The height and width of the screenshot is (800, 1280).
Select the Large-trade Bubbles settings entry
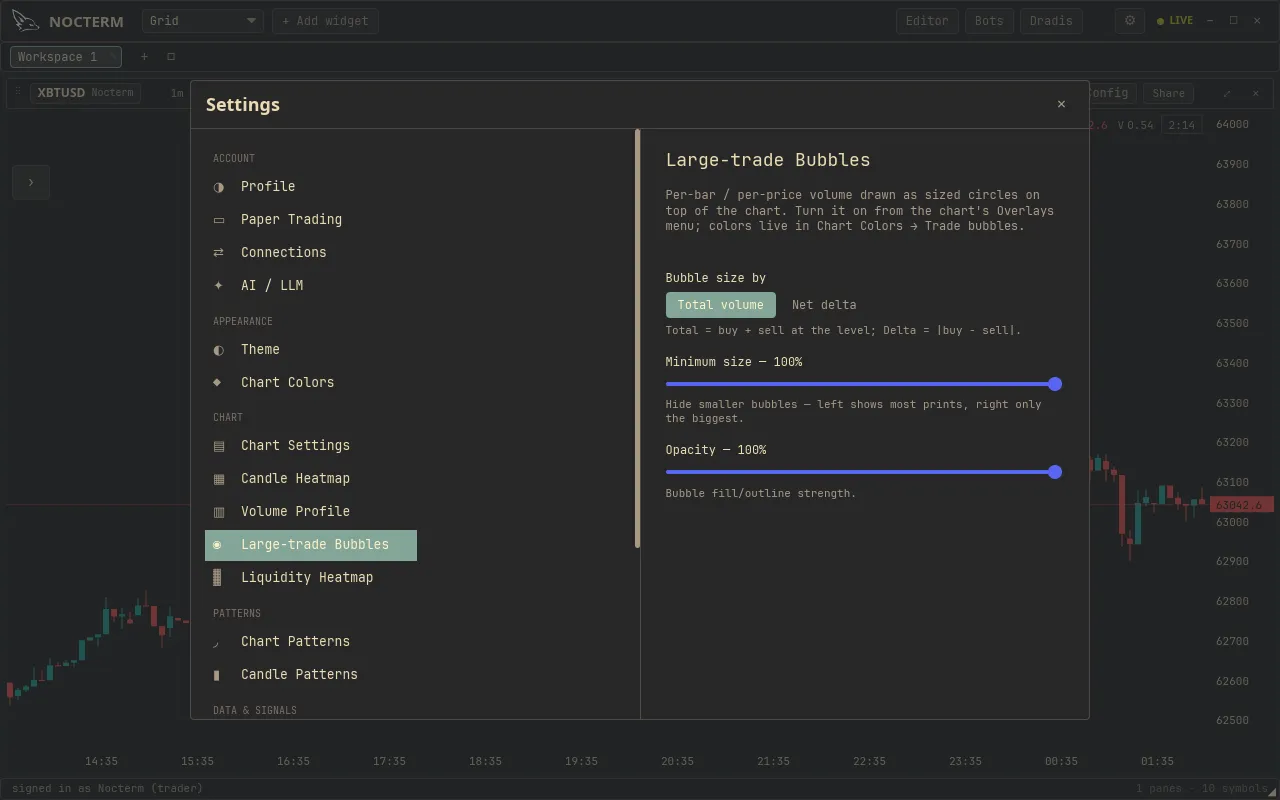coord(311,545)
